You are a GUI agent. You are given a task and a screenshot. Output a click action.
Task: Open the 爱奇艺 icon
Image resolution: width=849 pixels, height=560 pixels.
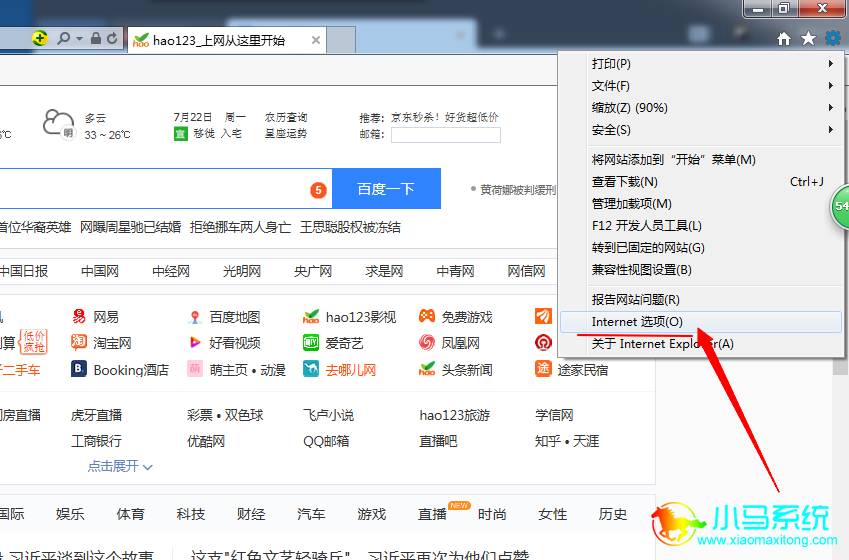[311, 342]
